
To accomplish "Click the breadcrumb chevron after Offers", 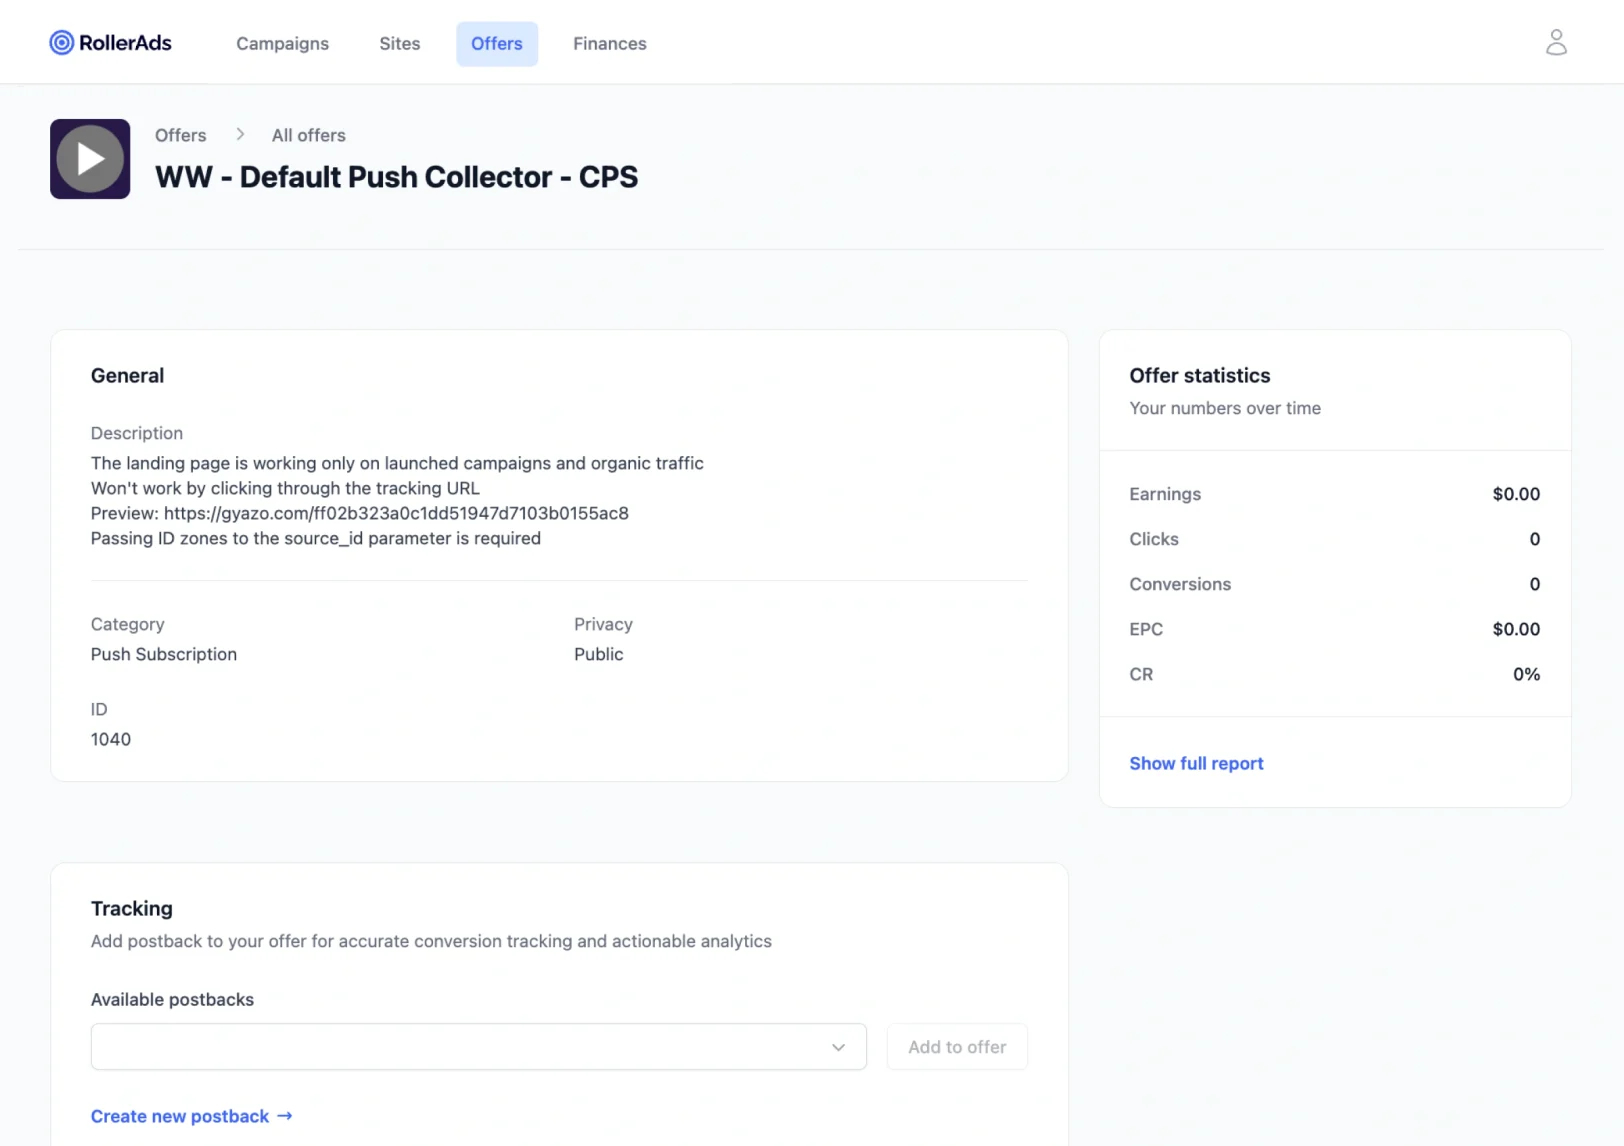I will tap(240, 134).
